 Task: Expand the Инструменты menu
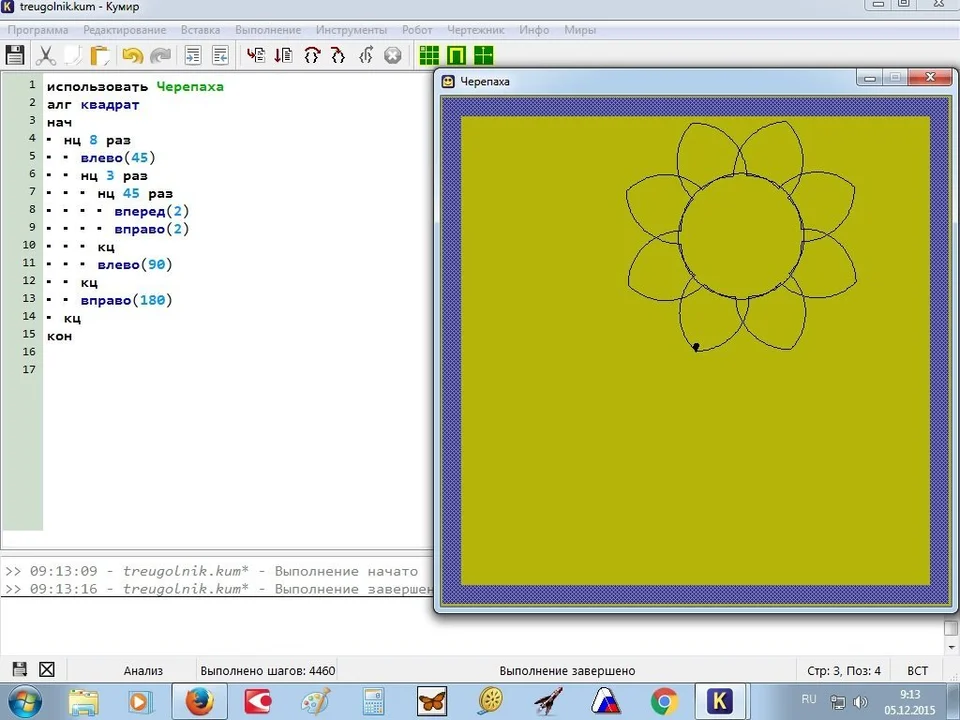pyautogui.click(x=351, y=30)
